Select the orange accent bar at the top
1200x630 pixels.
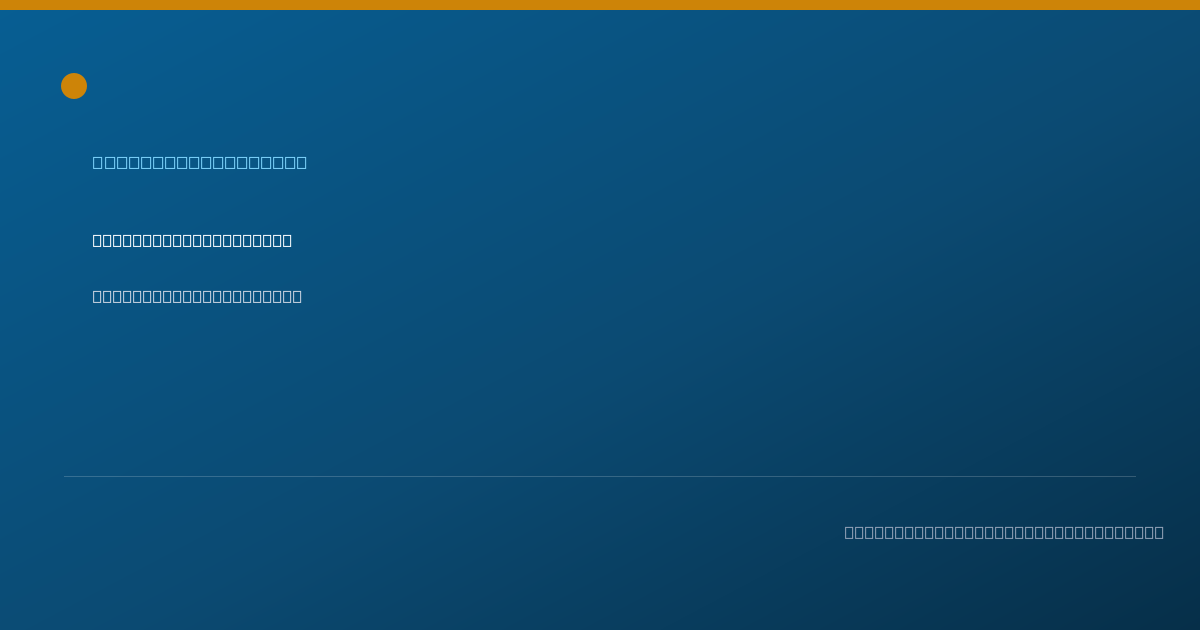pyautogui.click(x=600, y=5)
